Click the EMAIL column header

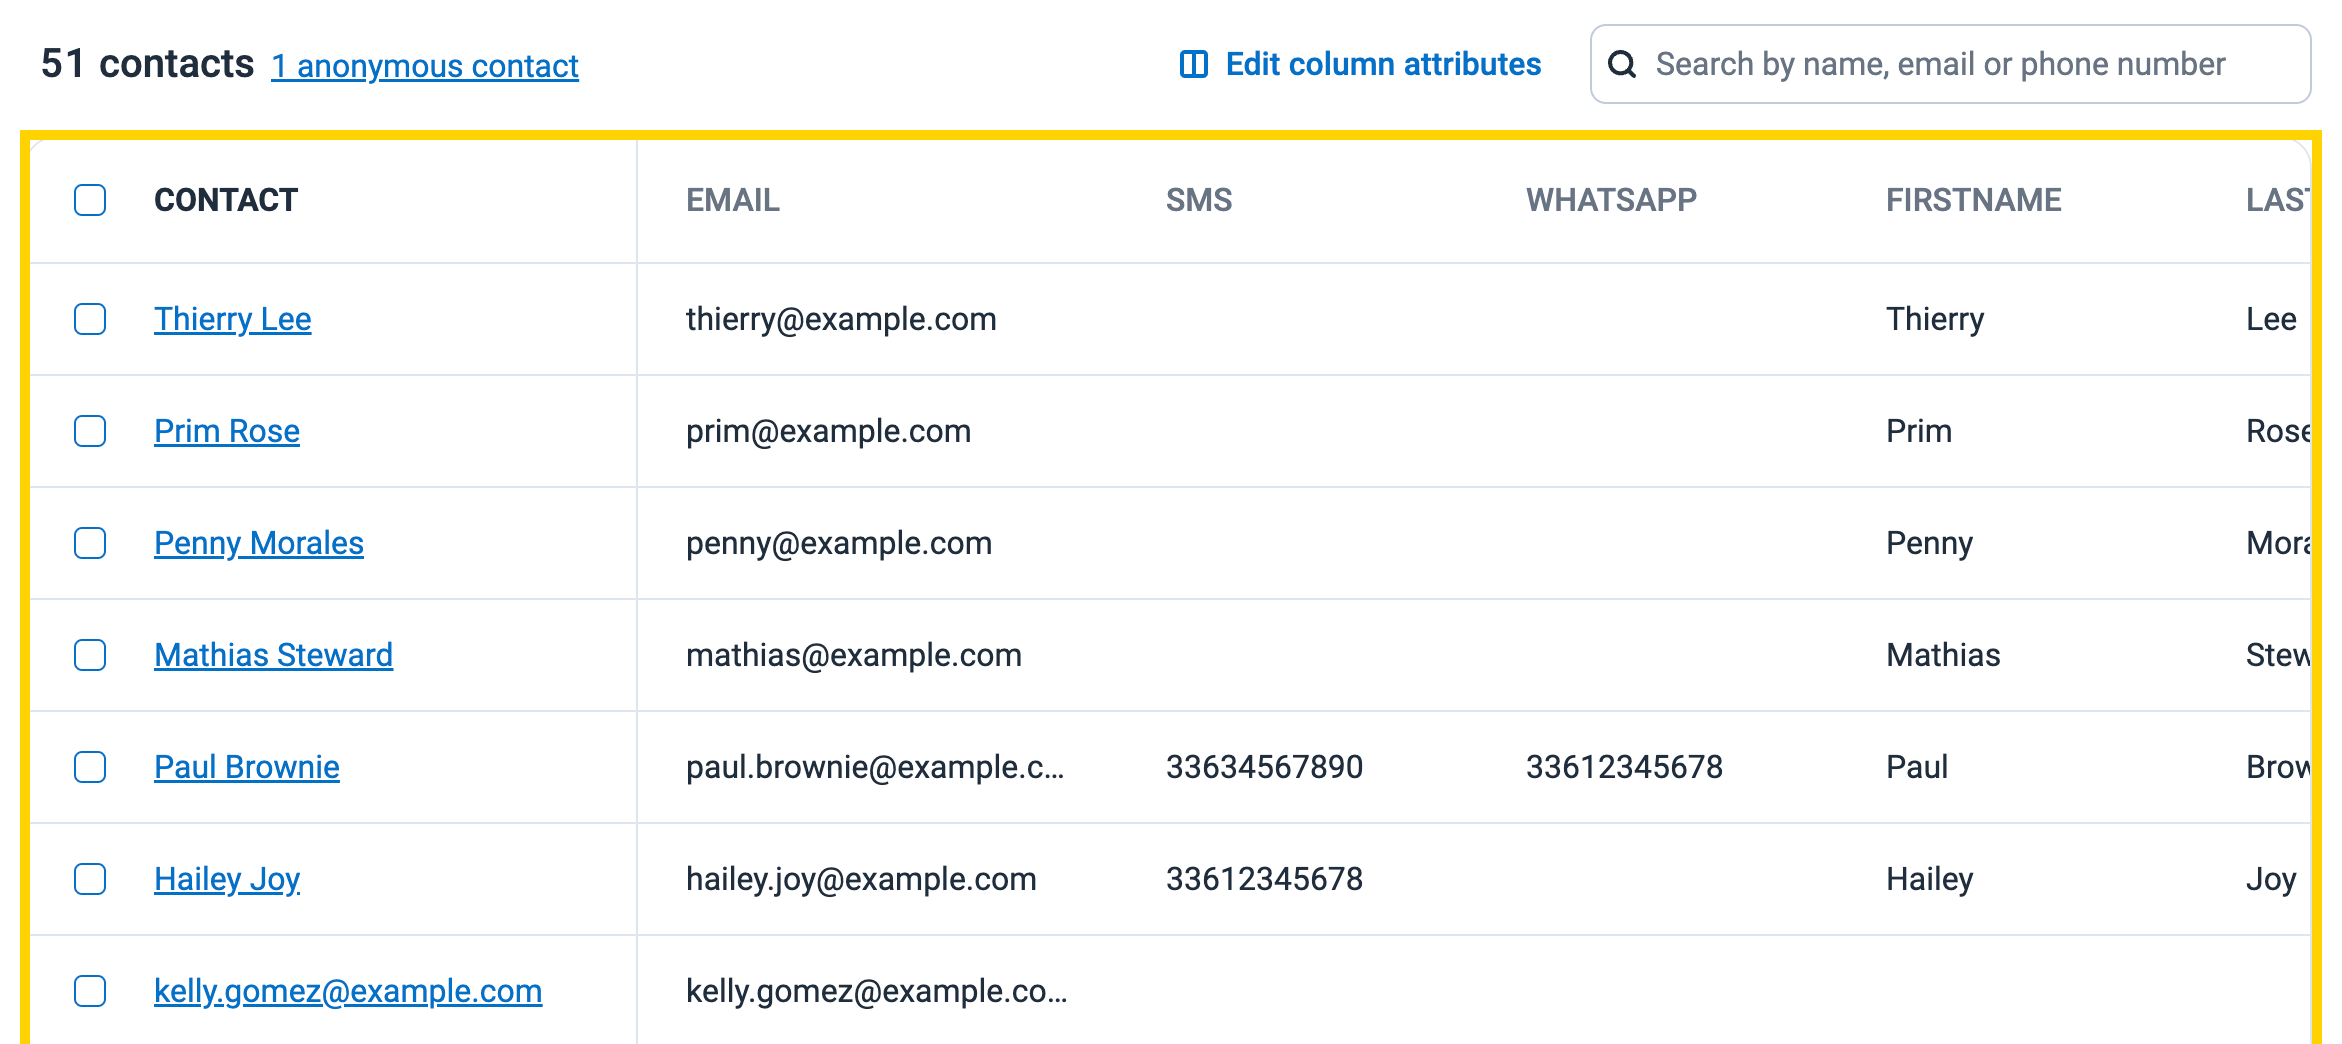(733, 200)
